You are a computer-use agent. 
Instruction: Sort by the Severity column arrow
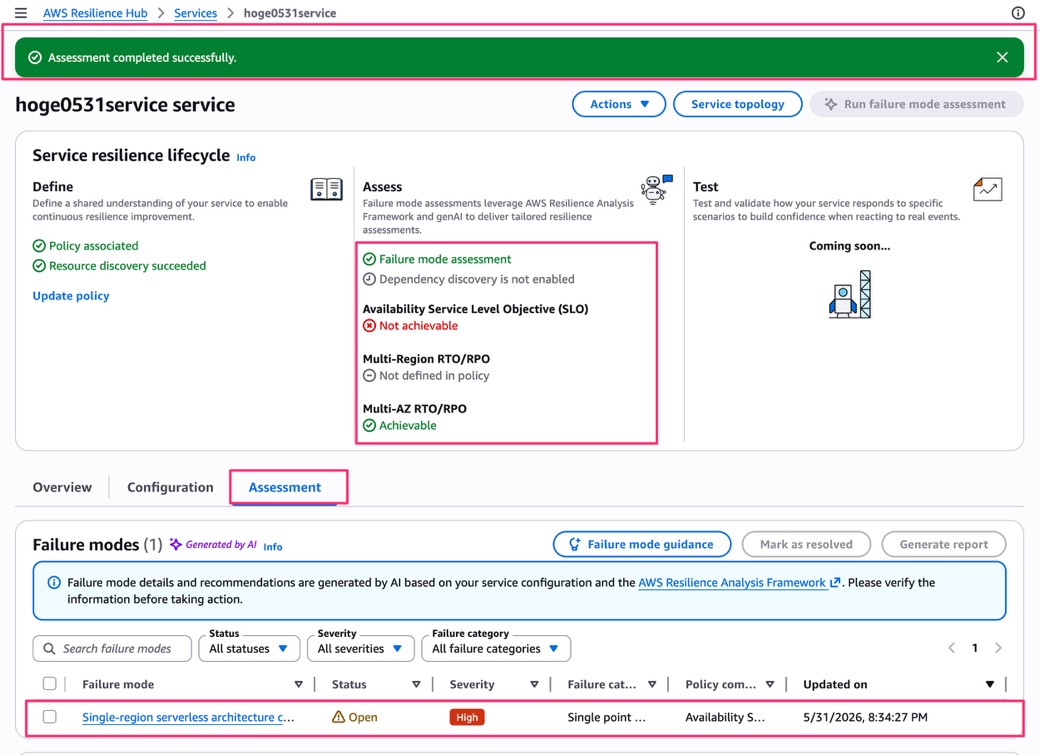pyautogui.click(x=534, y=684)
